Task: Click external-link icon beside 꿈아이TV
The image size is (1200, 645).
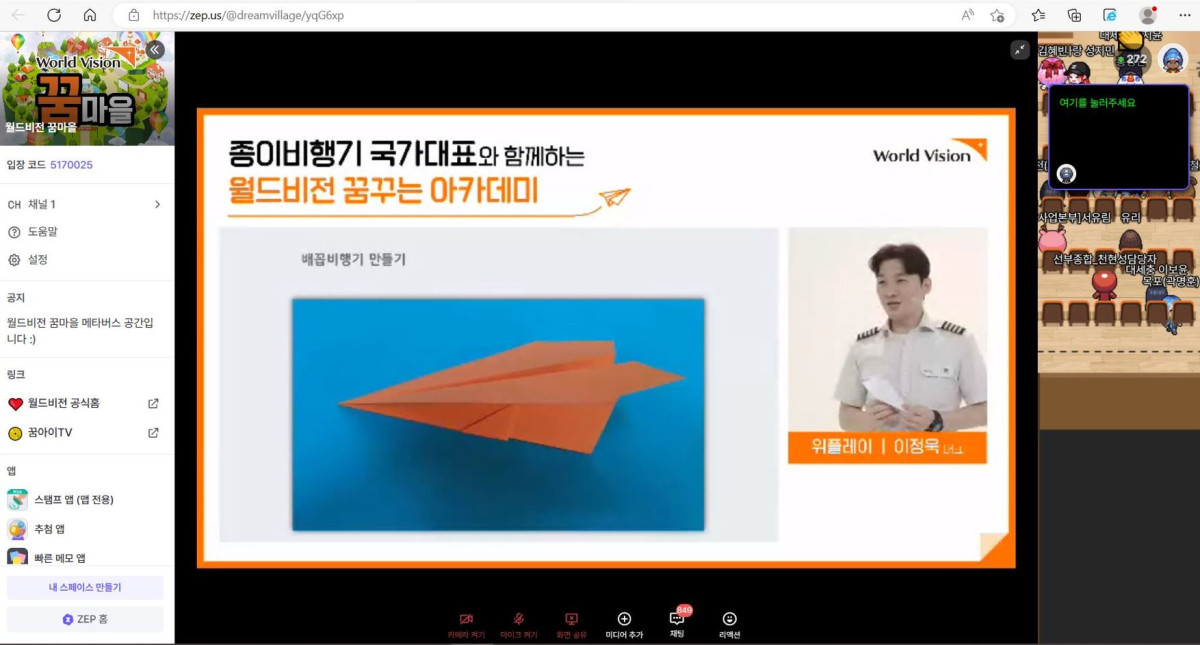Action: tap(153, 432)
